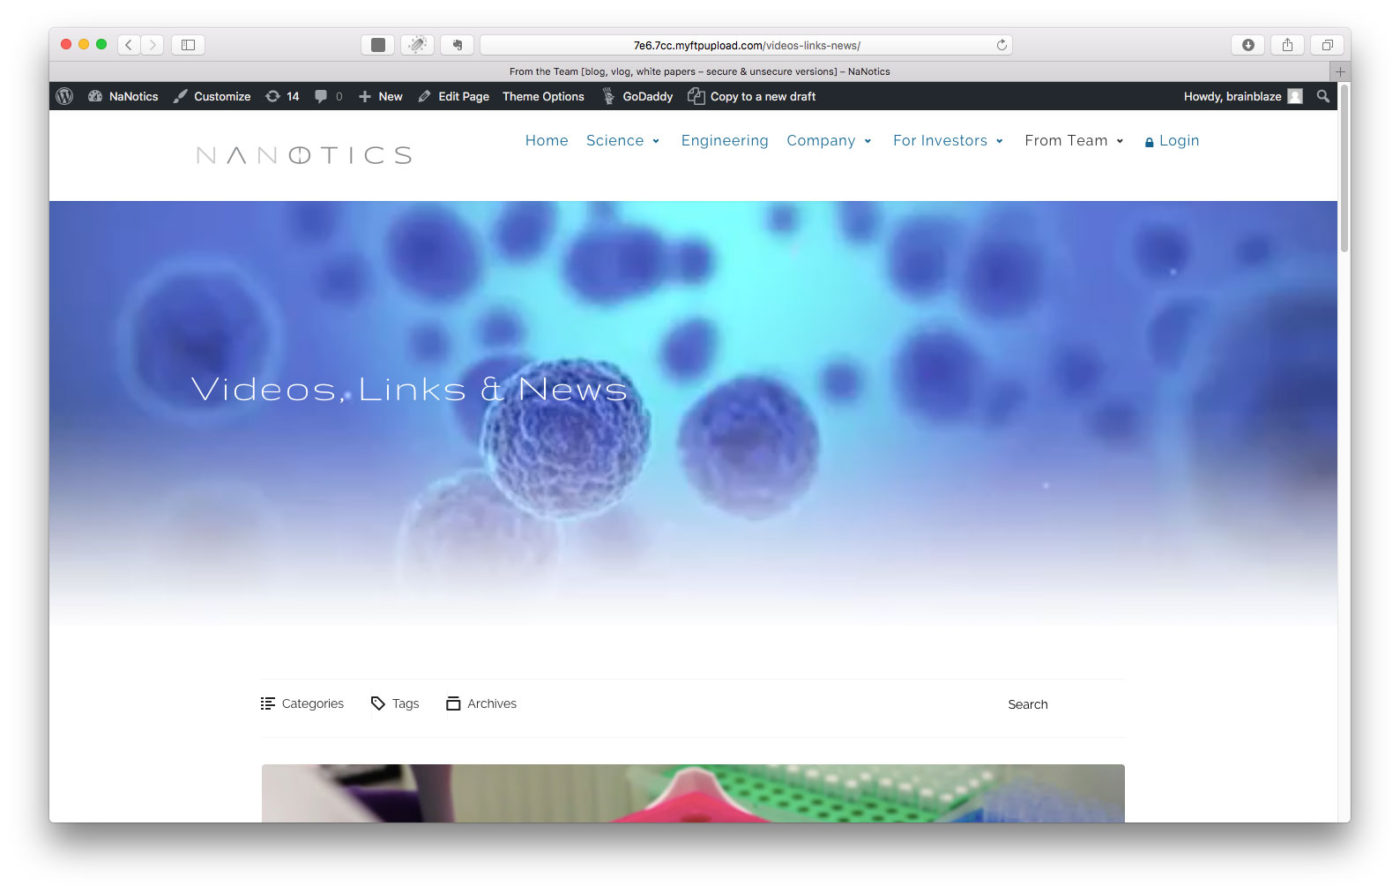Open the Categories filter

point(302,703)
